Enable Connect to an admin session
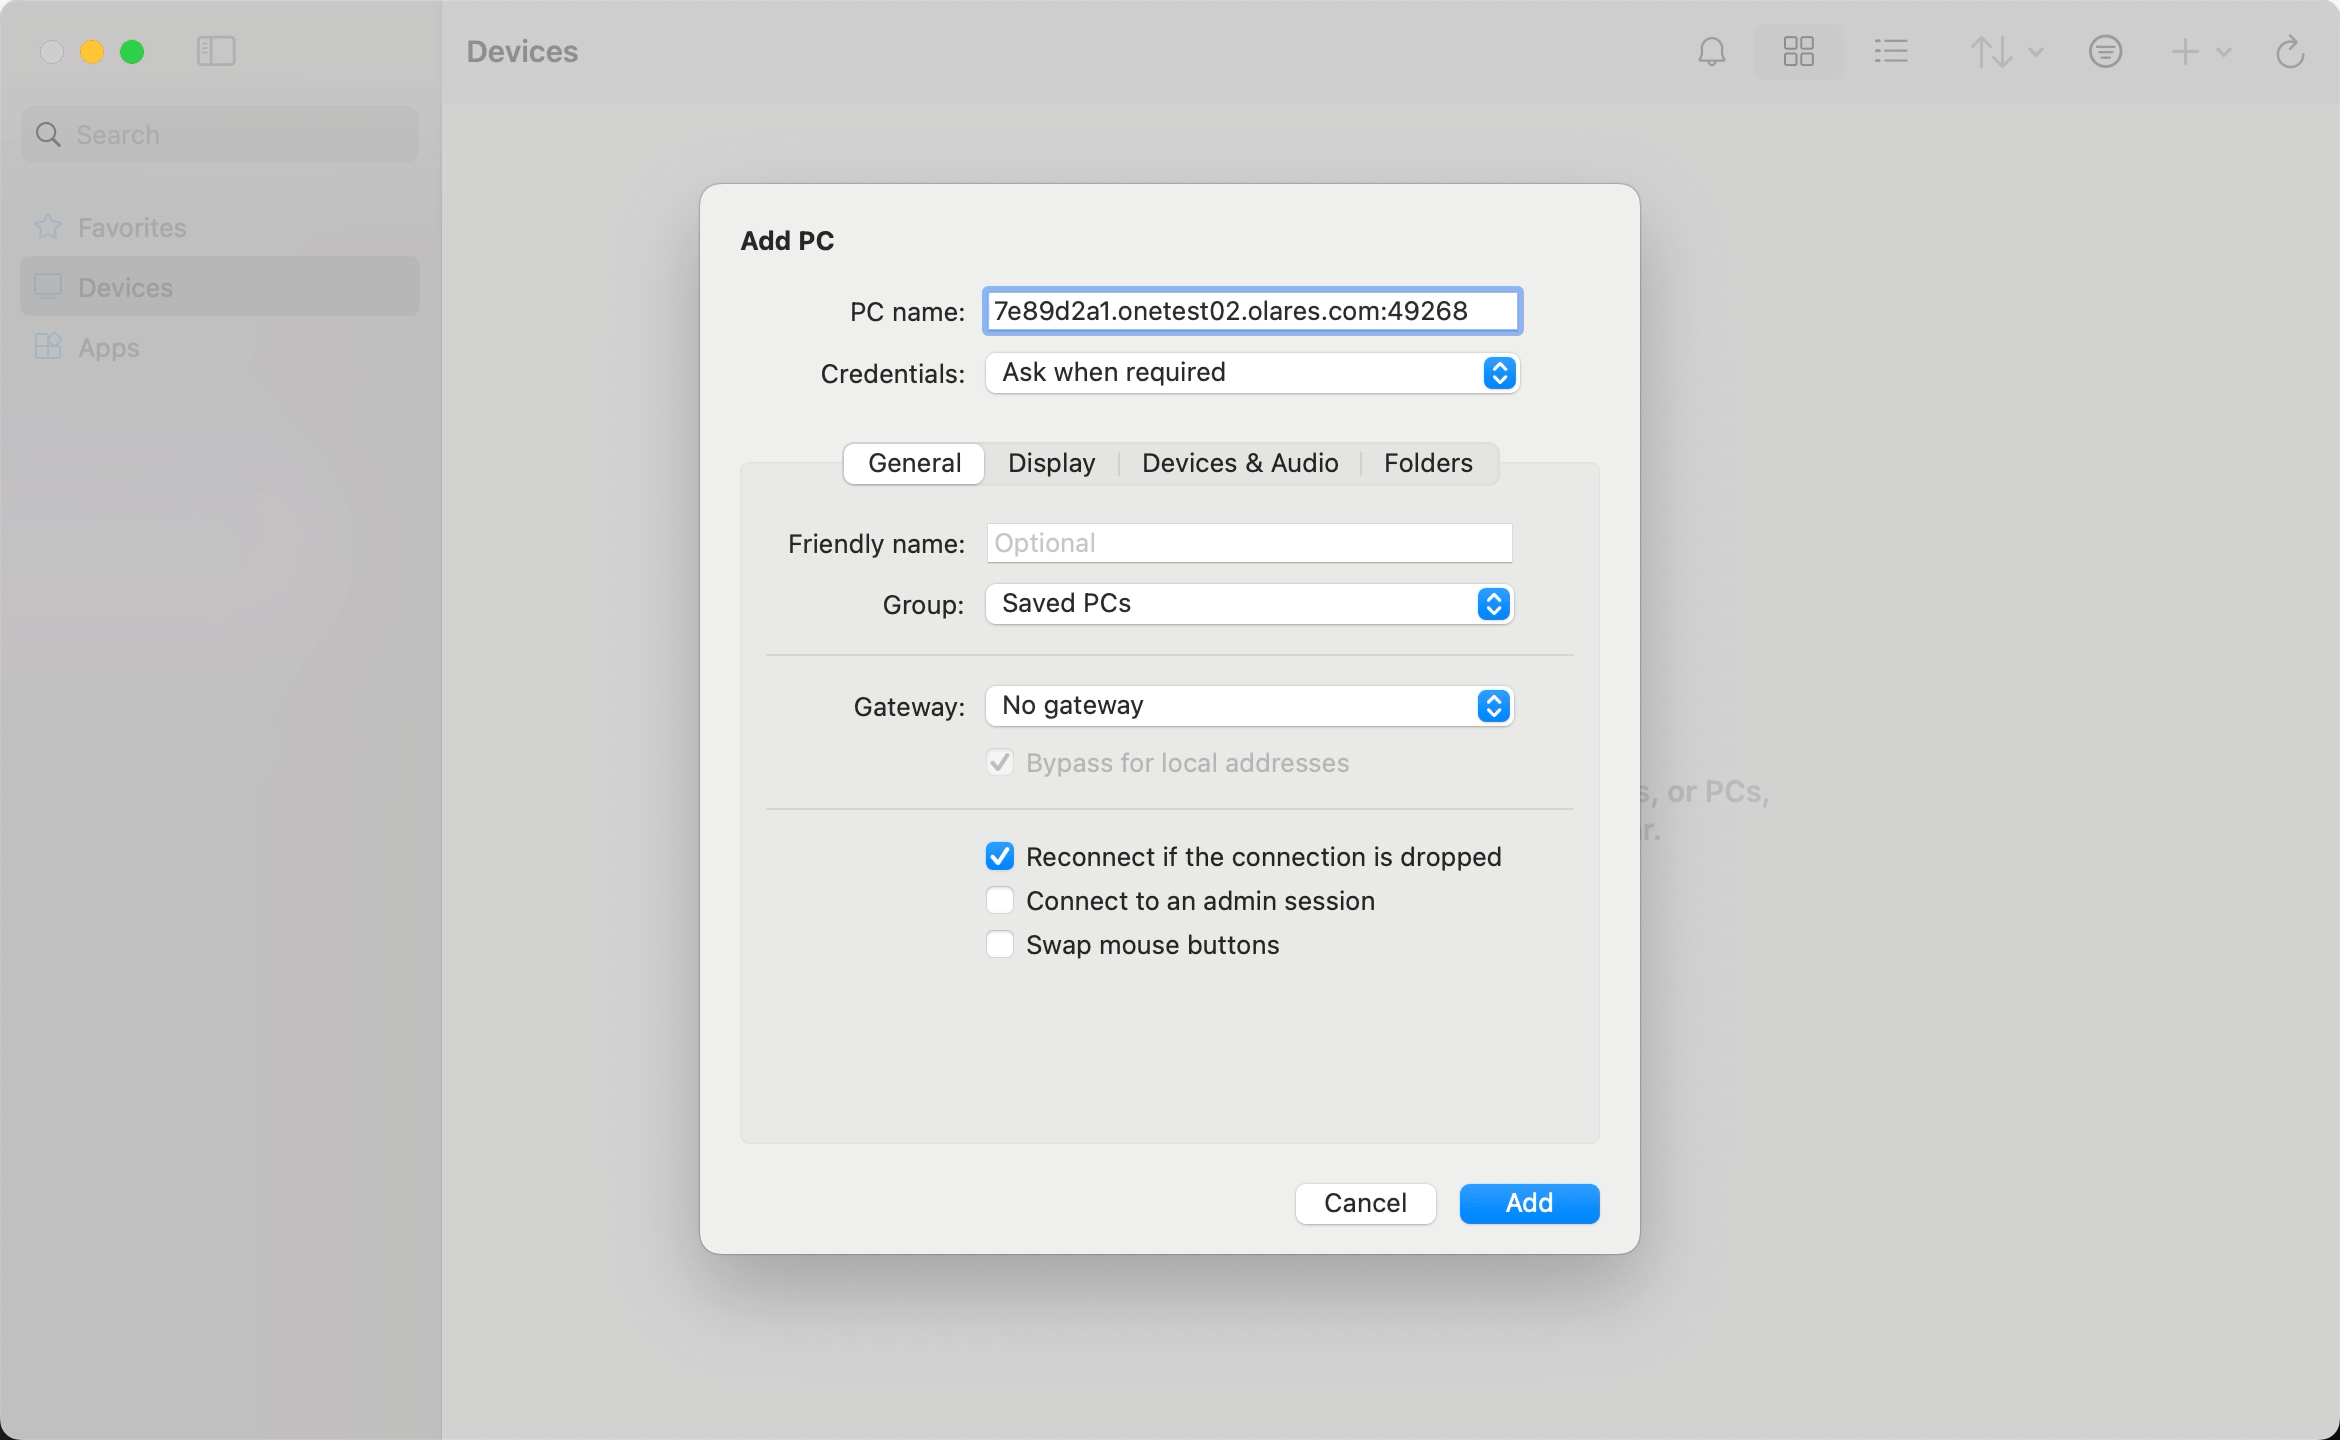 pos(1000,901)
